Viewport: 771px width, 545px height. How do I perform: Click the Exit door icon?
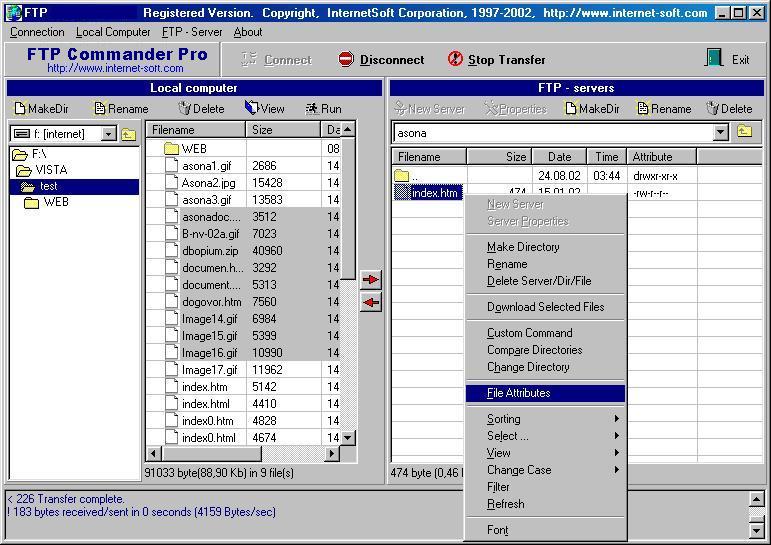pyautogui.click(x=714, y=59)
